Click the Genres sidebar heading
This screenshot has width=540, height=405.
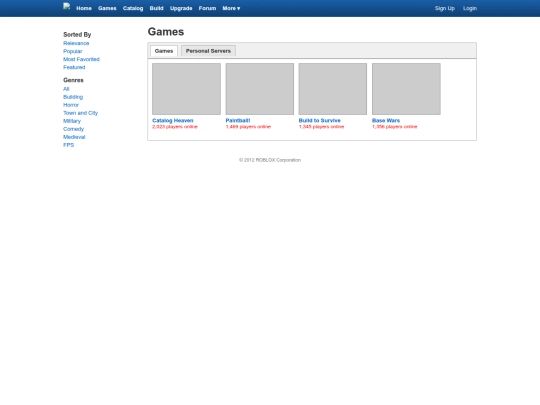[x=73, y=80]
